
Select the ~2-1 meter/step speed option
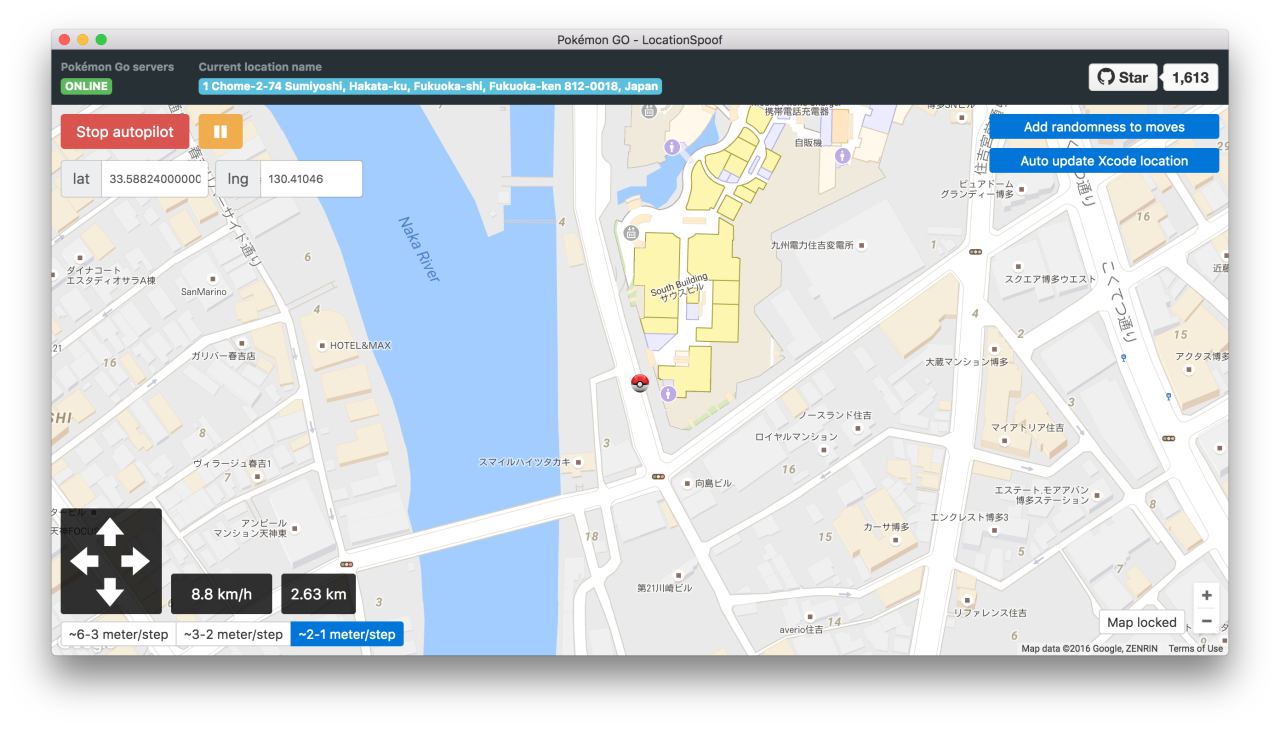[x=347, y=634]
